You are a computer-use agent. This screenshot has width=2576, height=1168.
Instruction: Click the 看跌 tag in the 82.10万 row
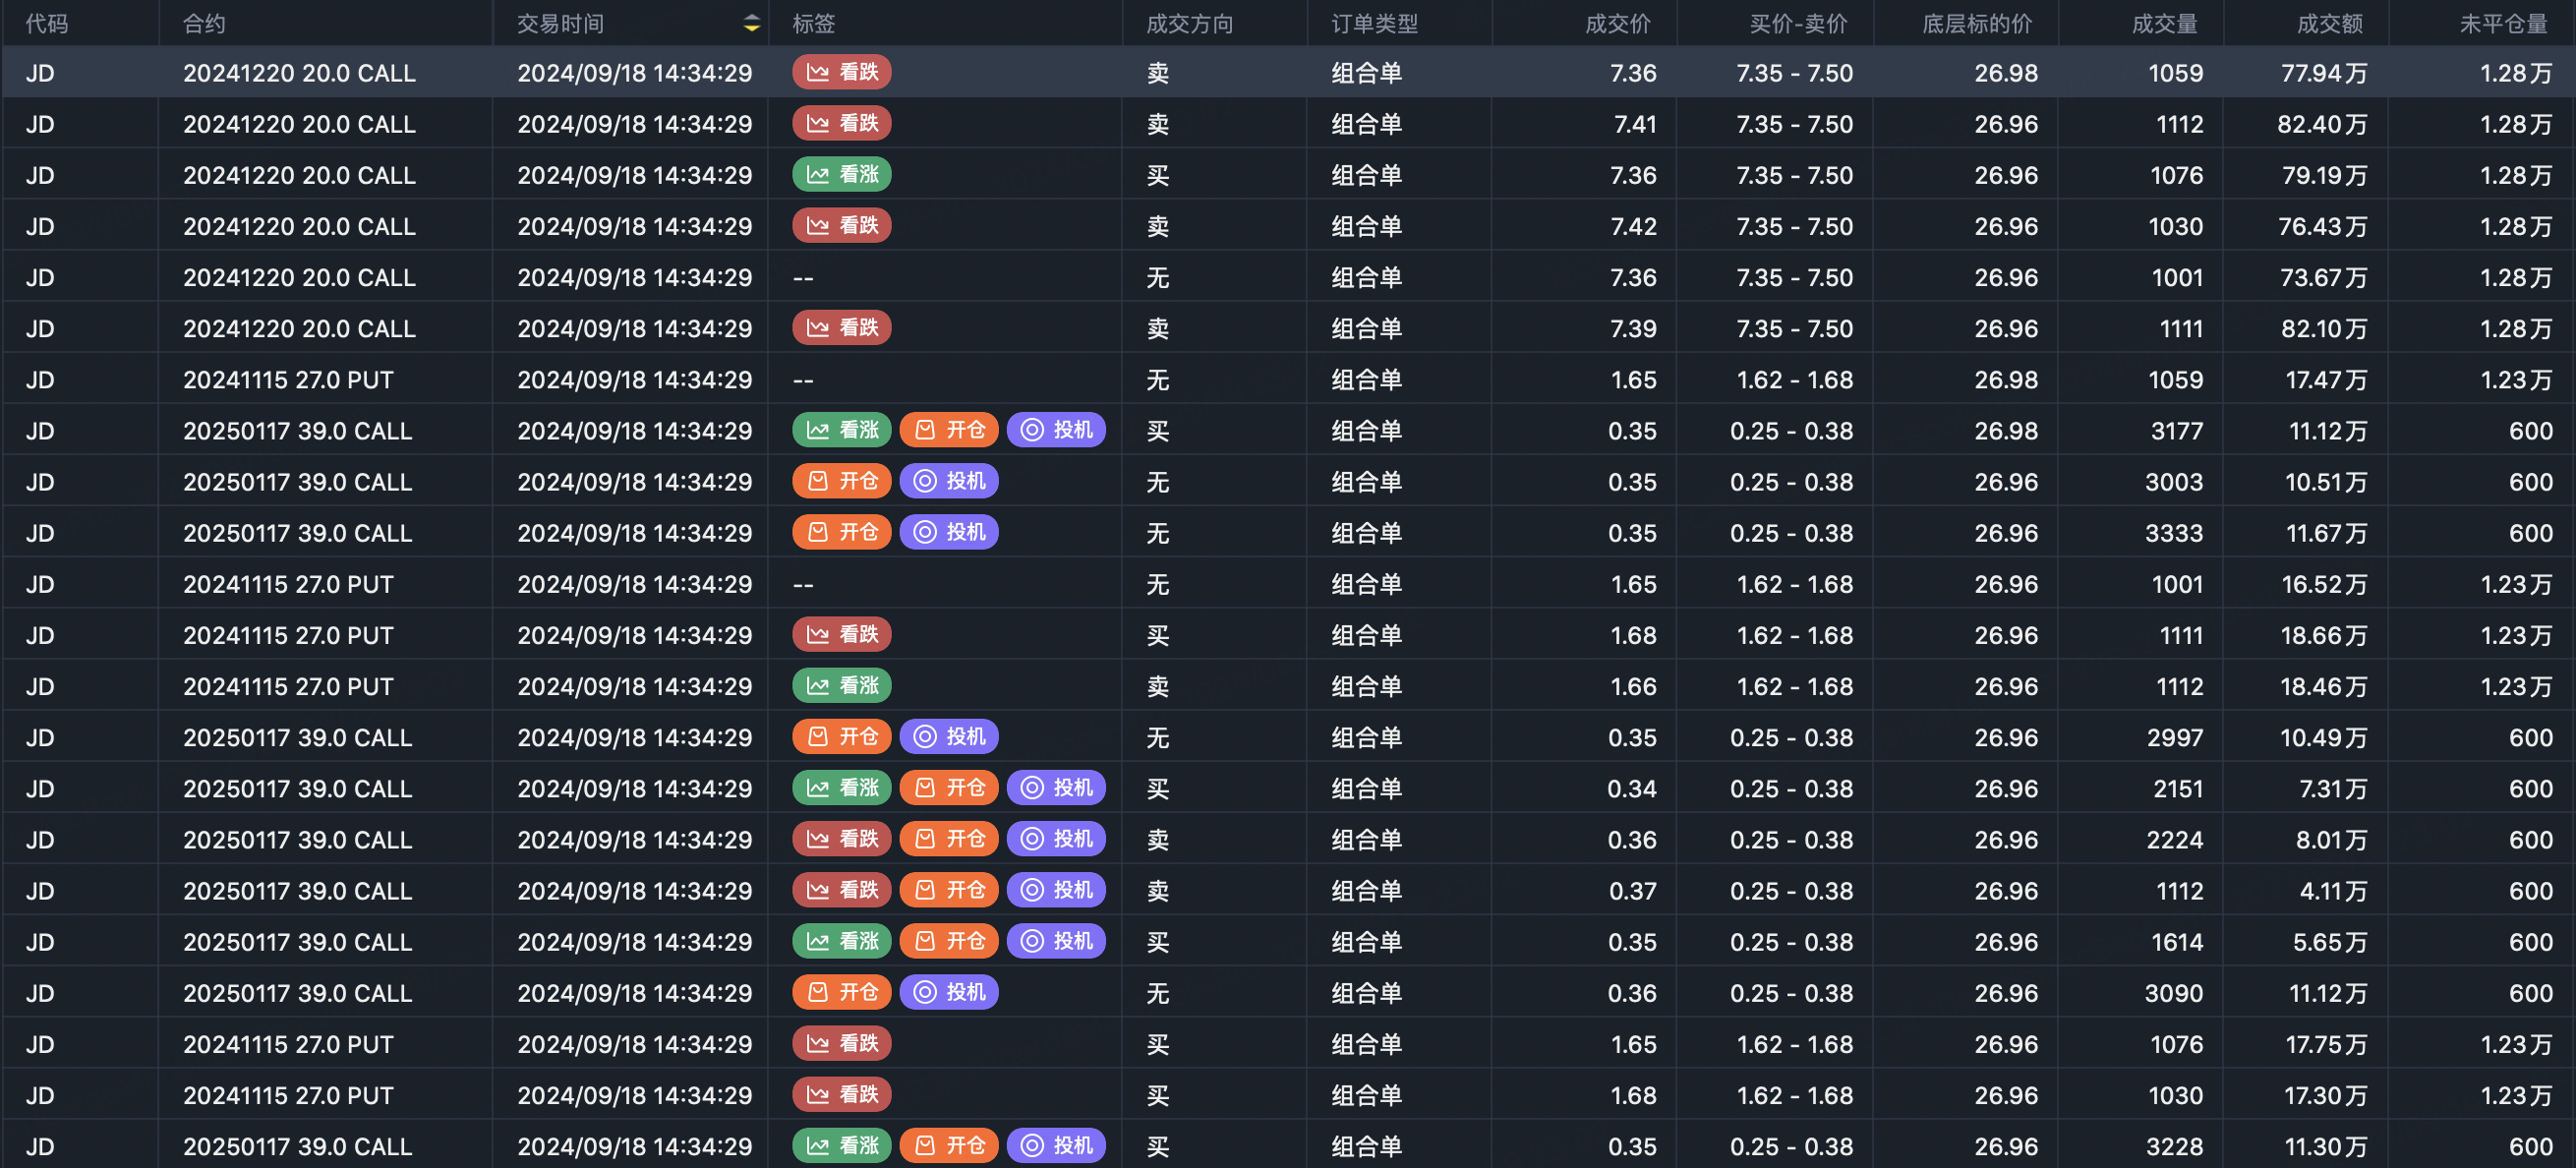point(842,327)
